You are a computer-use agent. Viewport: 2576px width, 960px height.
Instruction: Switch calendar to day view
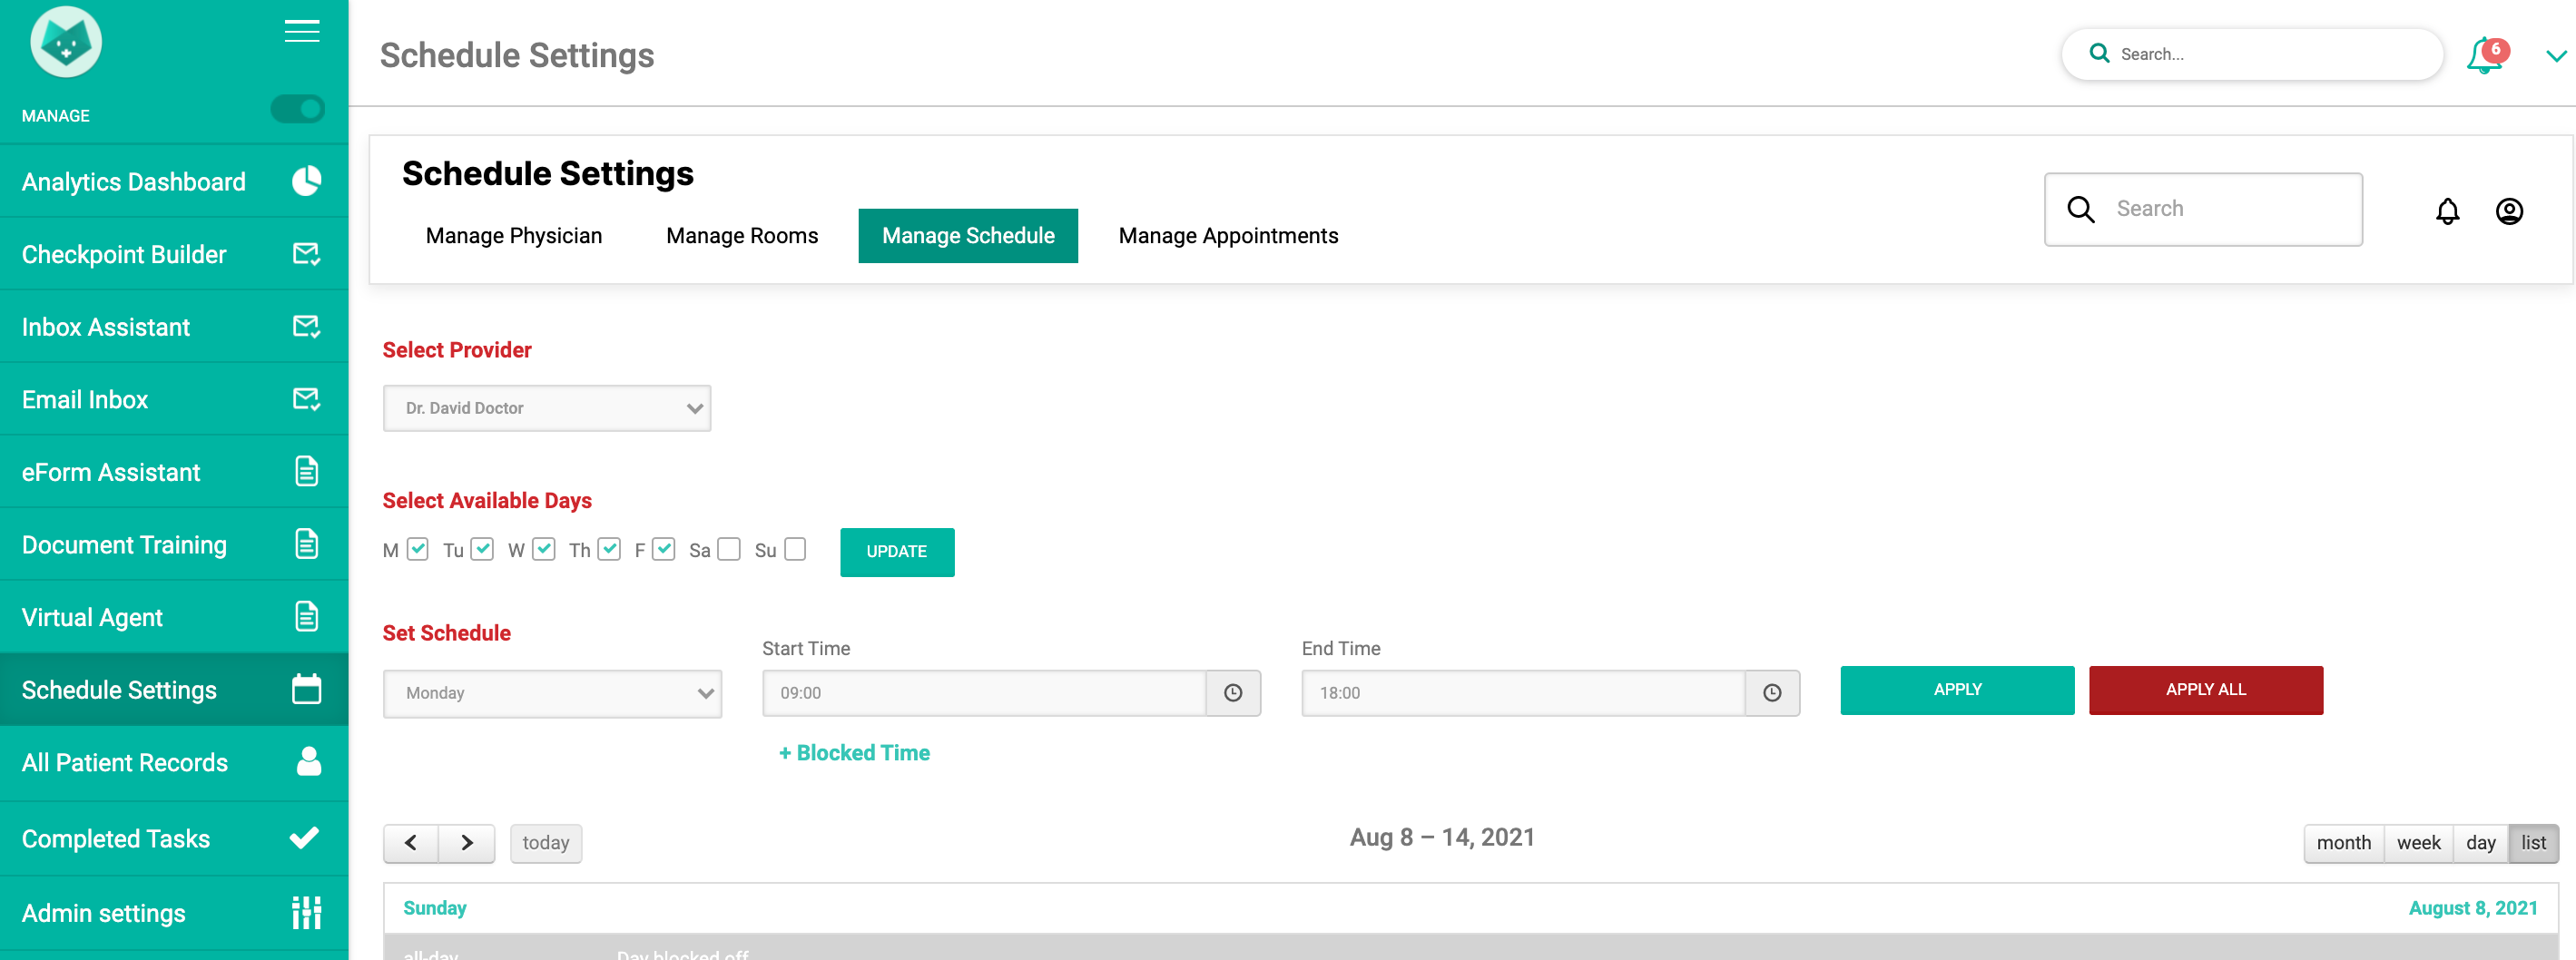[2480, 843]
